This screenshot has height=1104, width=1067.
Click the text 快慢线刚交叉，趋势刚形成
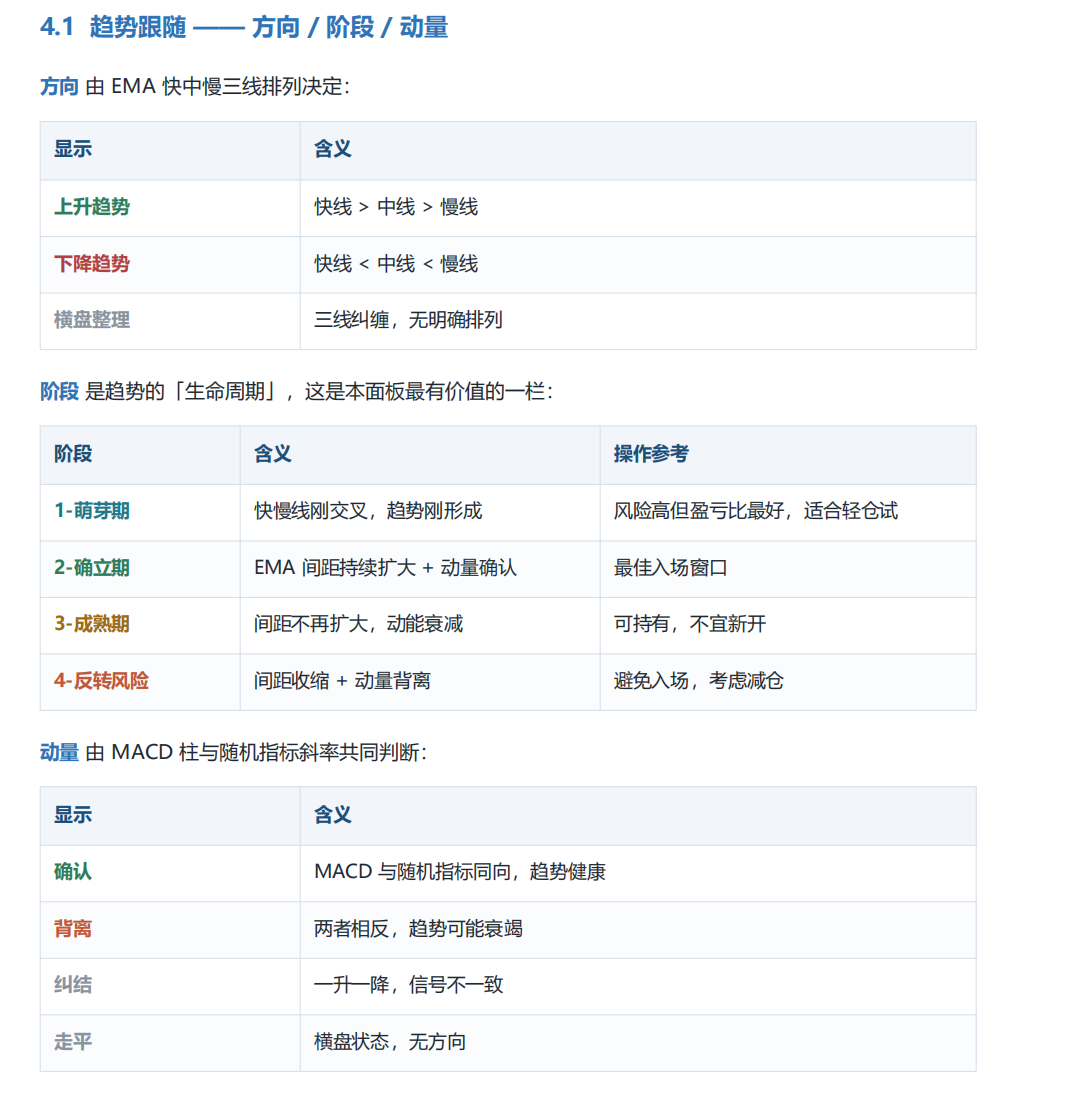pyautogui.click(x=368, y=511)
